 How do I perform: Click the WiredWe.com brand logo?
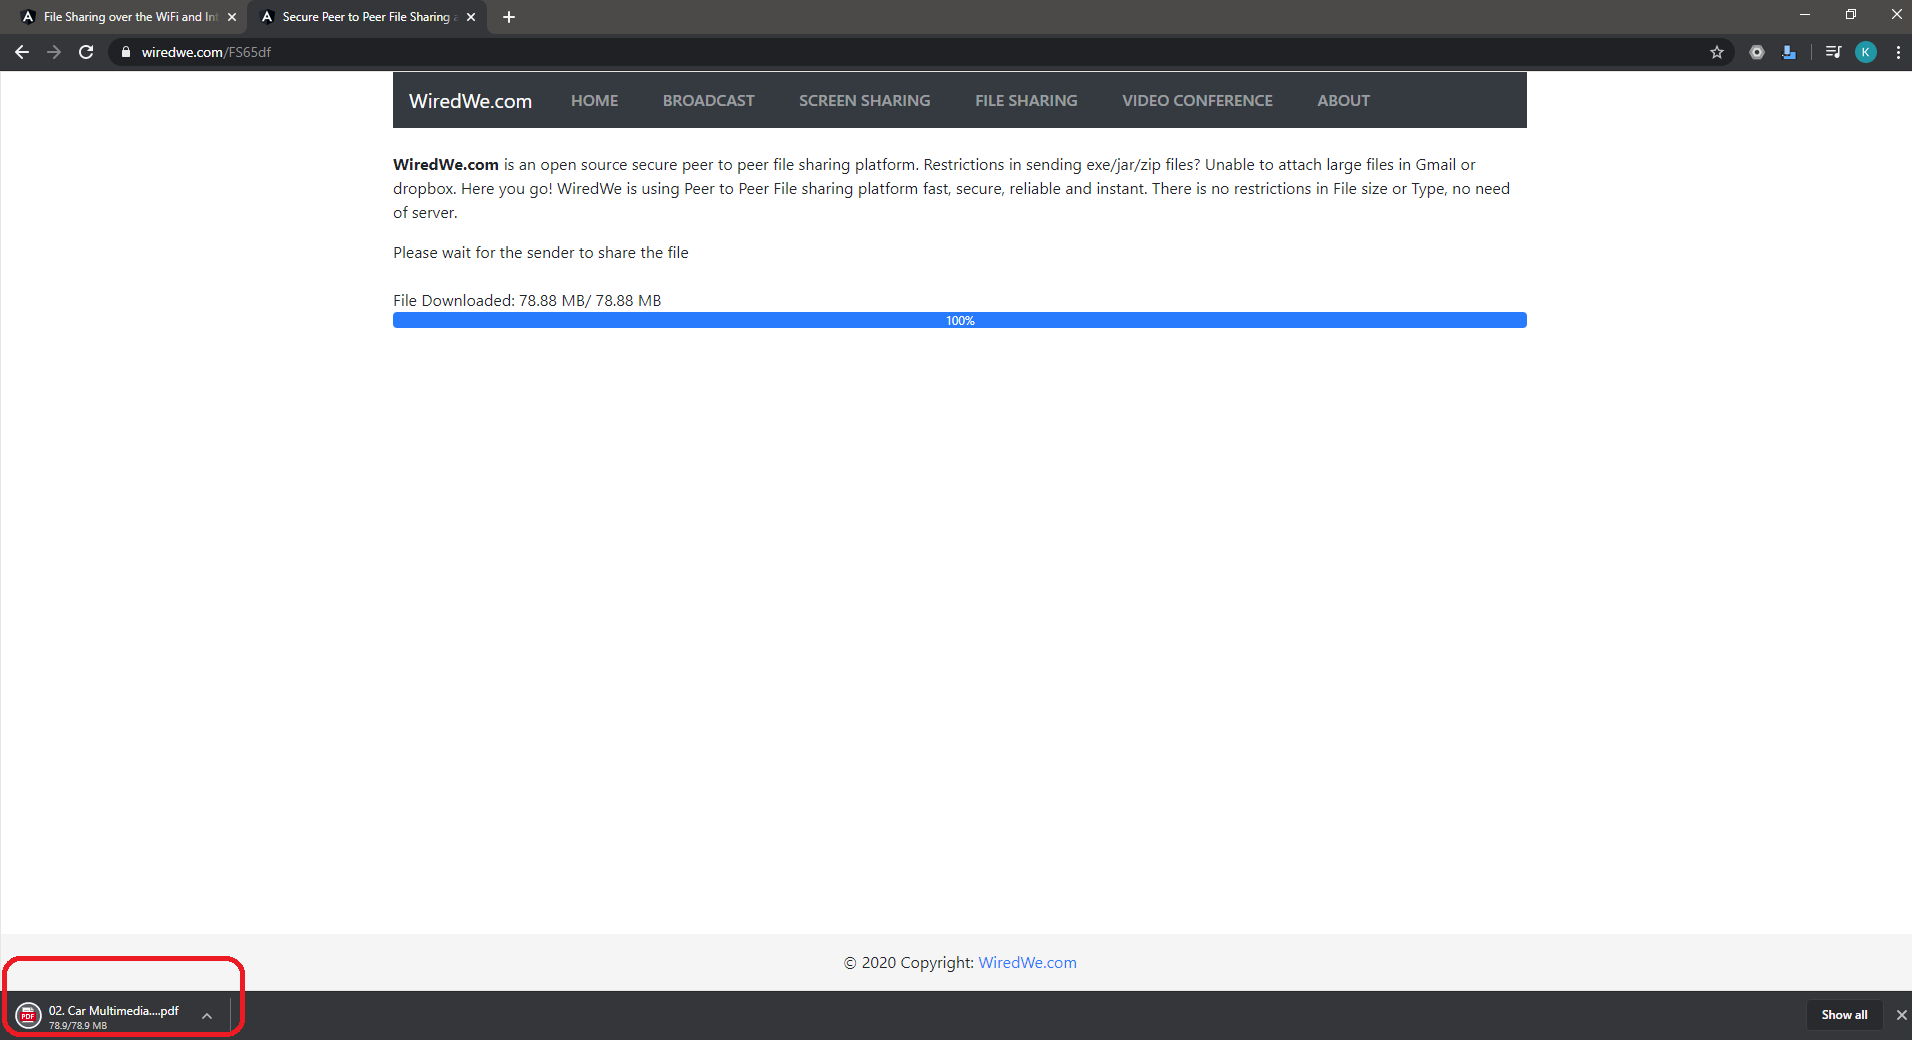click(x=470, y=101)
